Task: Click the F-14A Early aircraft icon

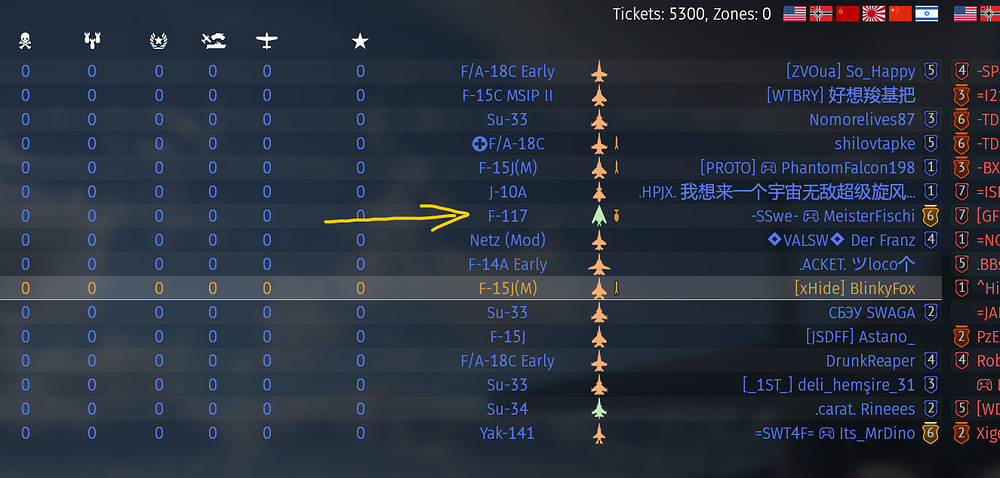Action: [x=599, y=264]
